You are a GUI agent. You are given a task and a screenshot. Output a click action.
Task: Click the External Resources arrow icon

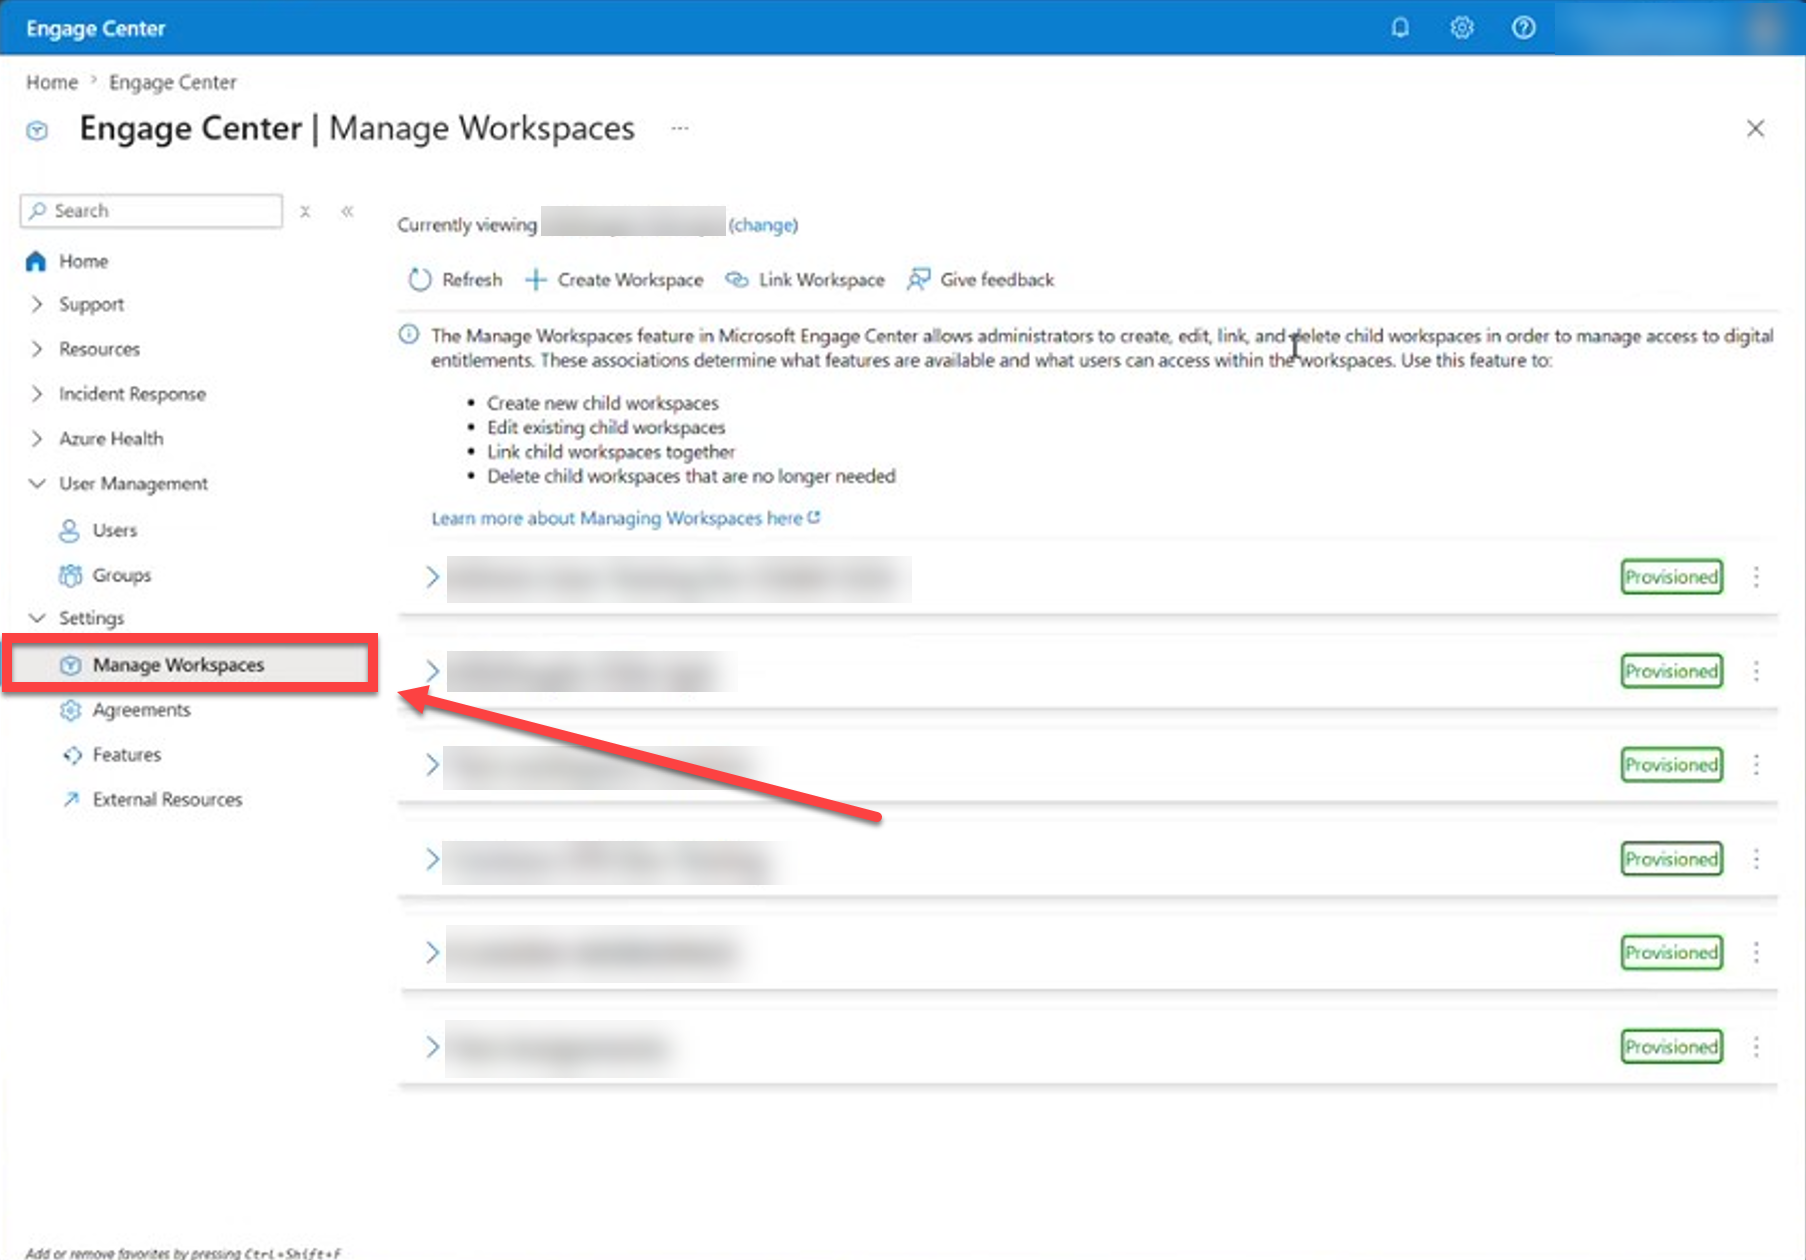click(71, 799)
